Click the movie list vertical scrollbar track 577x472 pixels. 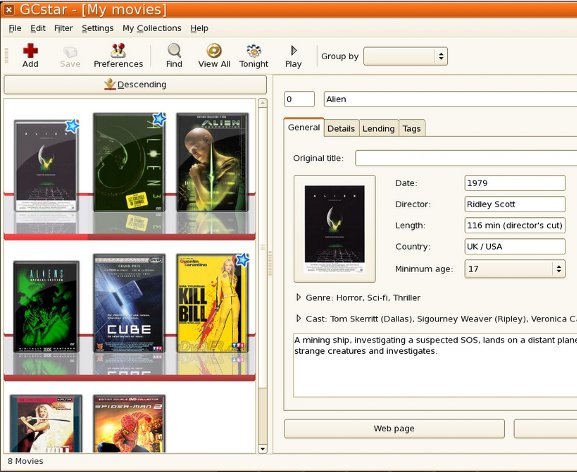262,416
